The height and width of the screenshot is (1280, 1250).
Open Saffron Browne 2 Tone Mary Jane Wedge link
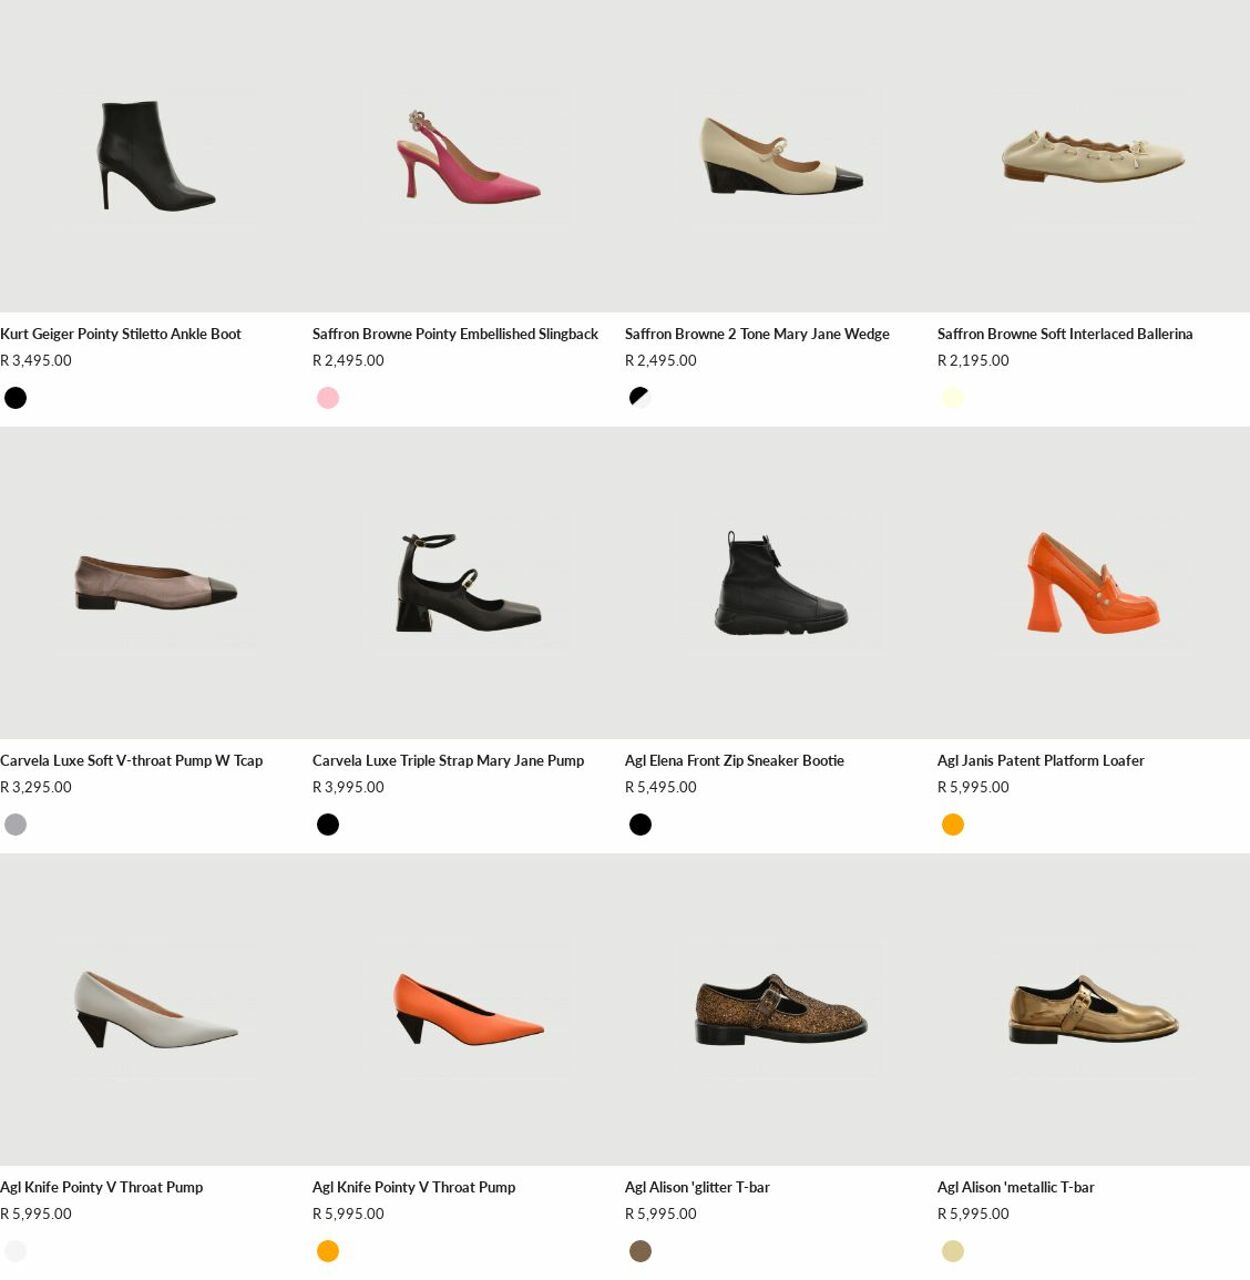pyautogui.click(x=757, y=334)
